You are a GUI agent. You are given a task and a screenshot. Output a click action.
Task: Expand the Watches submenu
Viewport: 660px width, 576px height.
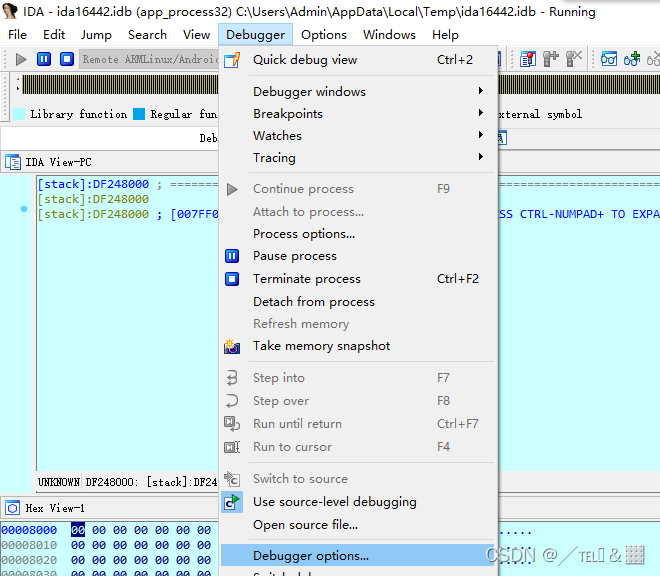[x=480, y=135]
